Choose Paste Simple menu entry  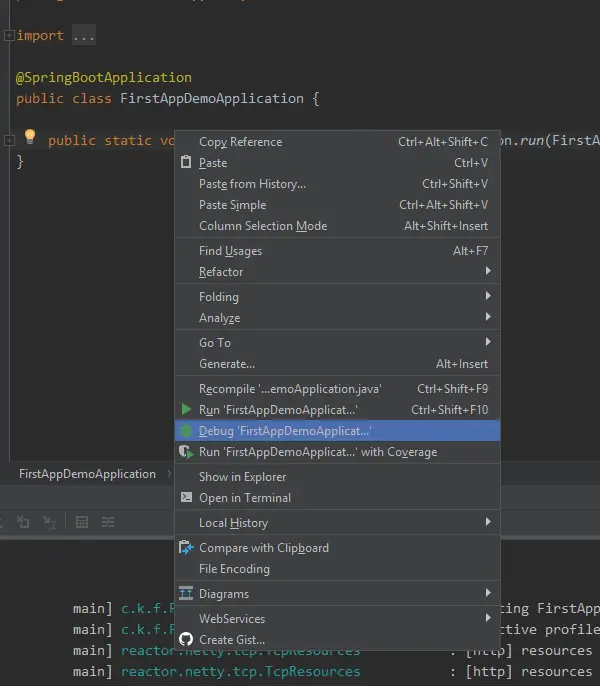point(337,205)
